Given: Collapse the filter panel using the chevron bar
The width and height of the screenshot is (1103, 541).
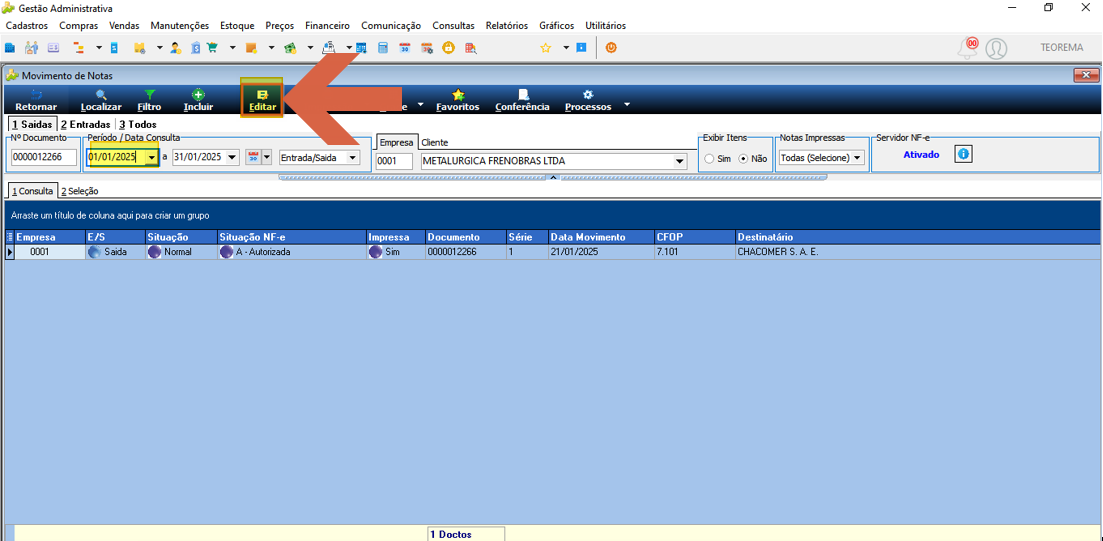Looking at the screenshot, I should (553, 177).
